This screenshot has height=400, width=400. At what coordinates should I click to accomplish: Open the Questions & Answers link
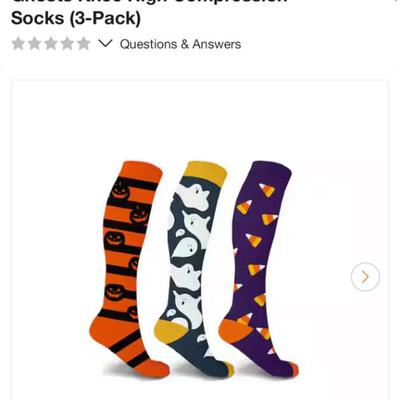[x=180, y=44]
